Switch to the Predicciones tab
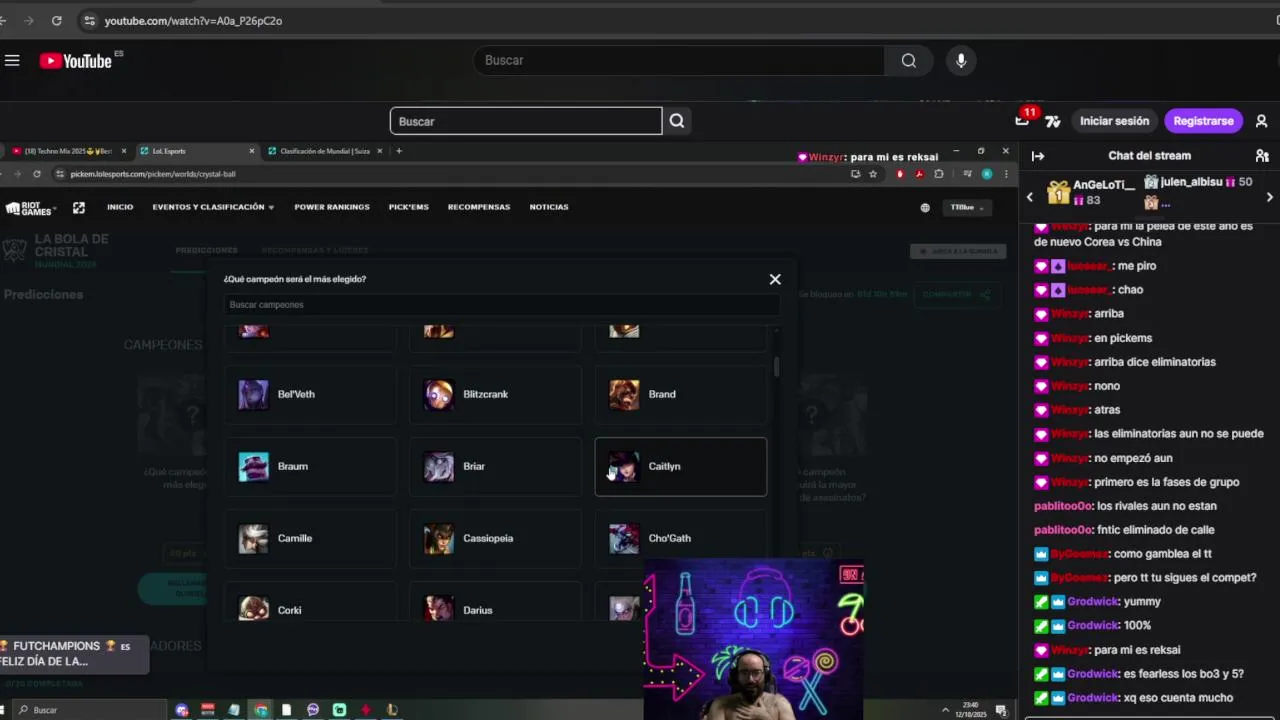Screen dimensions: 1280x720 (206, 250)
